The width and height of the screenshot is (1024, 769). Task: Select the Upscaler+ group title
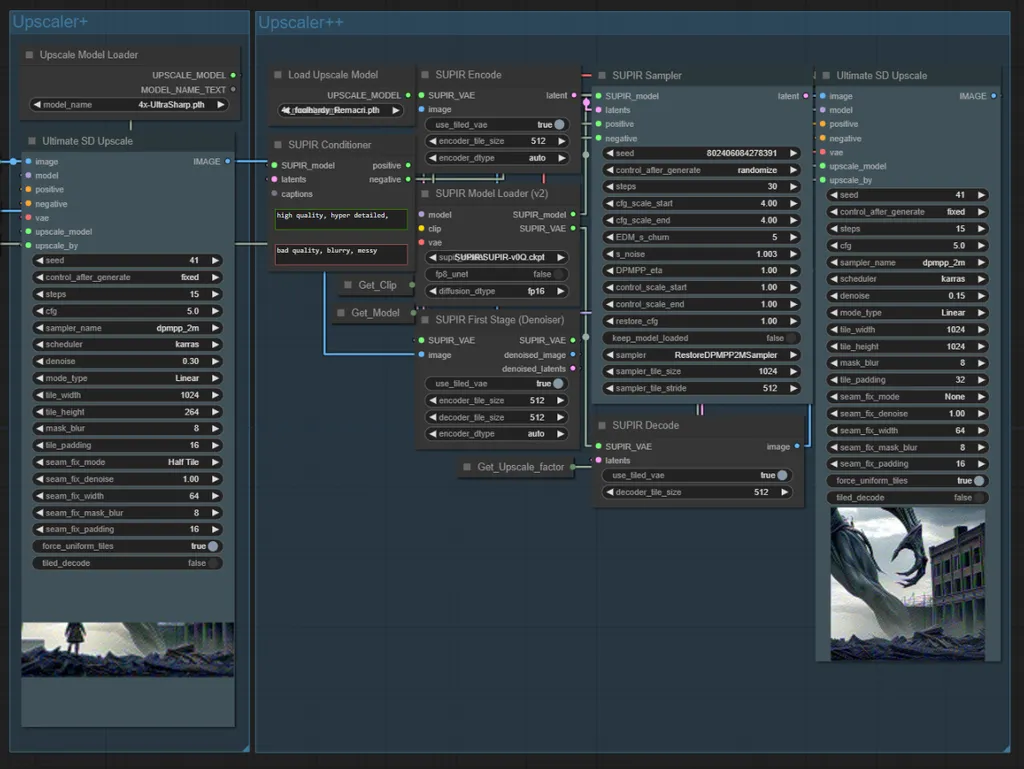50,21
